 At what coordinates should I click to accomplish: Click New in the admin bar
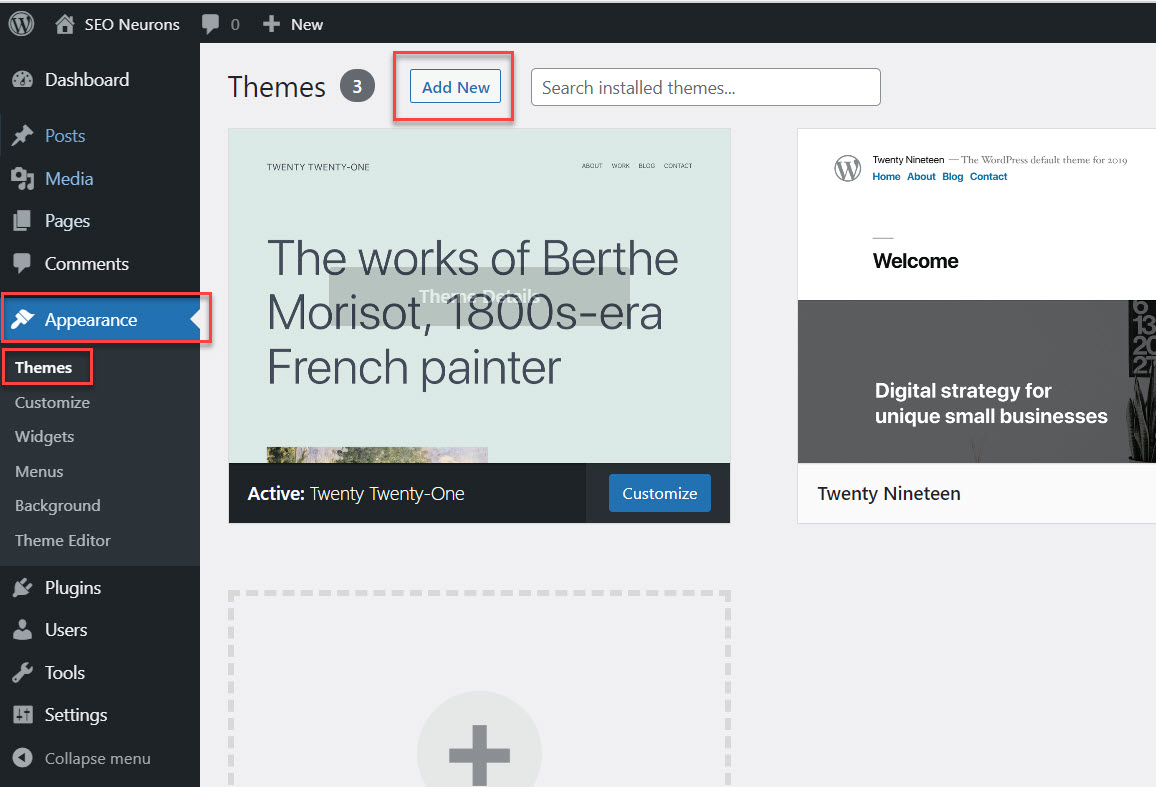coord(307,24)
